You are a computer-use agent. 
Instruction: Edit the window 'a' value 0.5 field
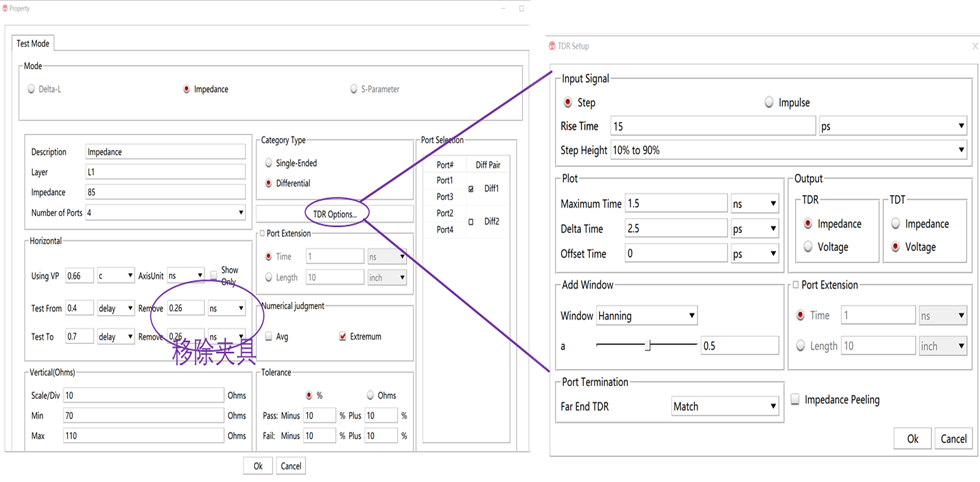pyautogui.click(x=740, y=345)
